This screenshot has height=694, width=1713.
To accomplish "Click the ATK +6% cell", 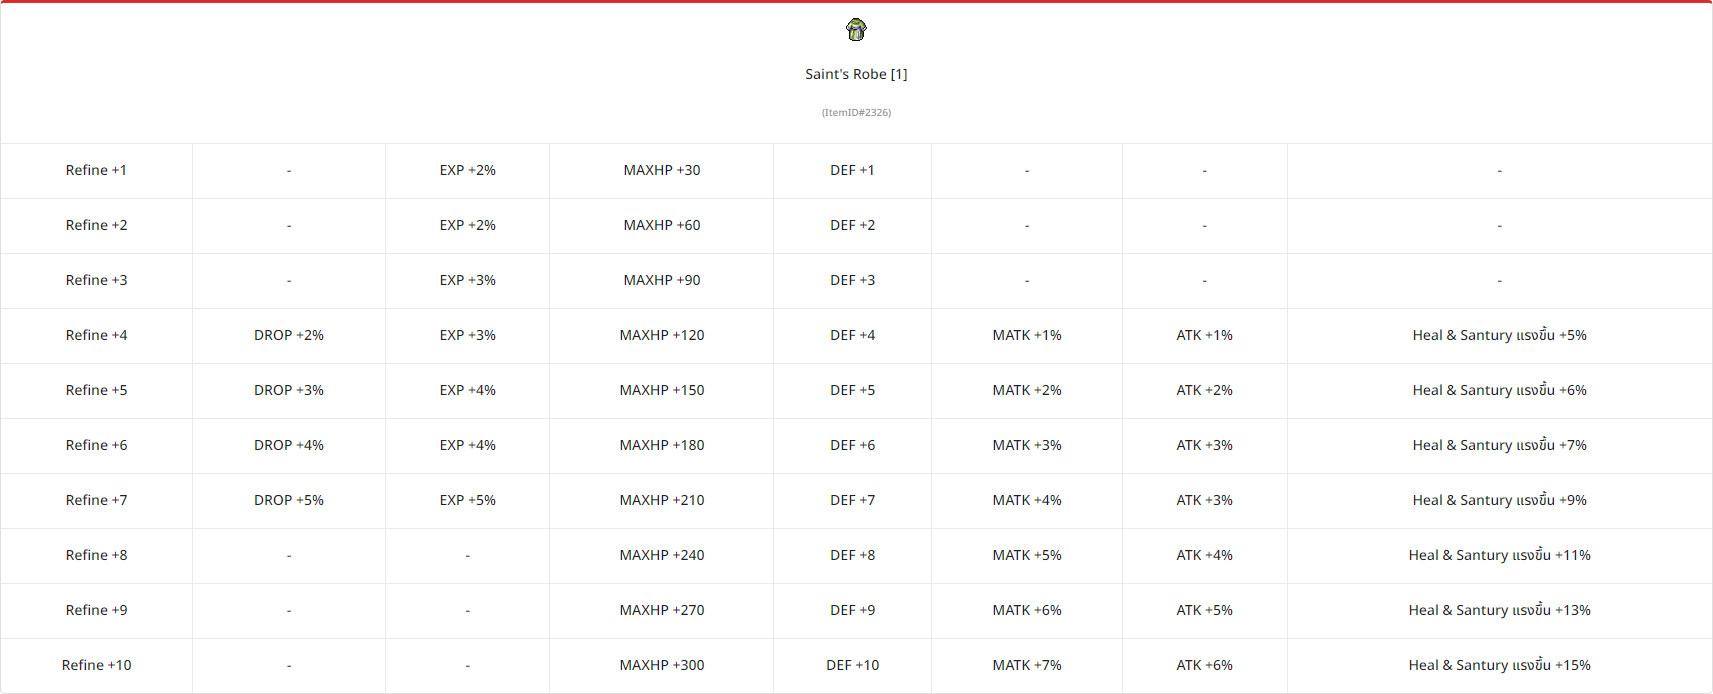I will (x=1204, y=666).
